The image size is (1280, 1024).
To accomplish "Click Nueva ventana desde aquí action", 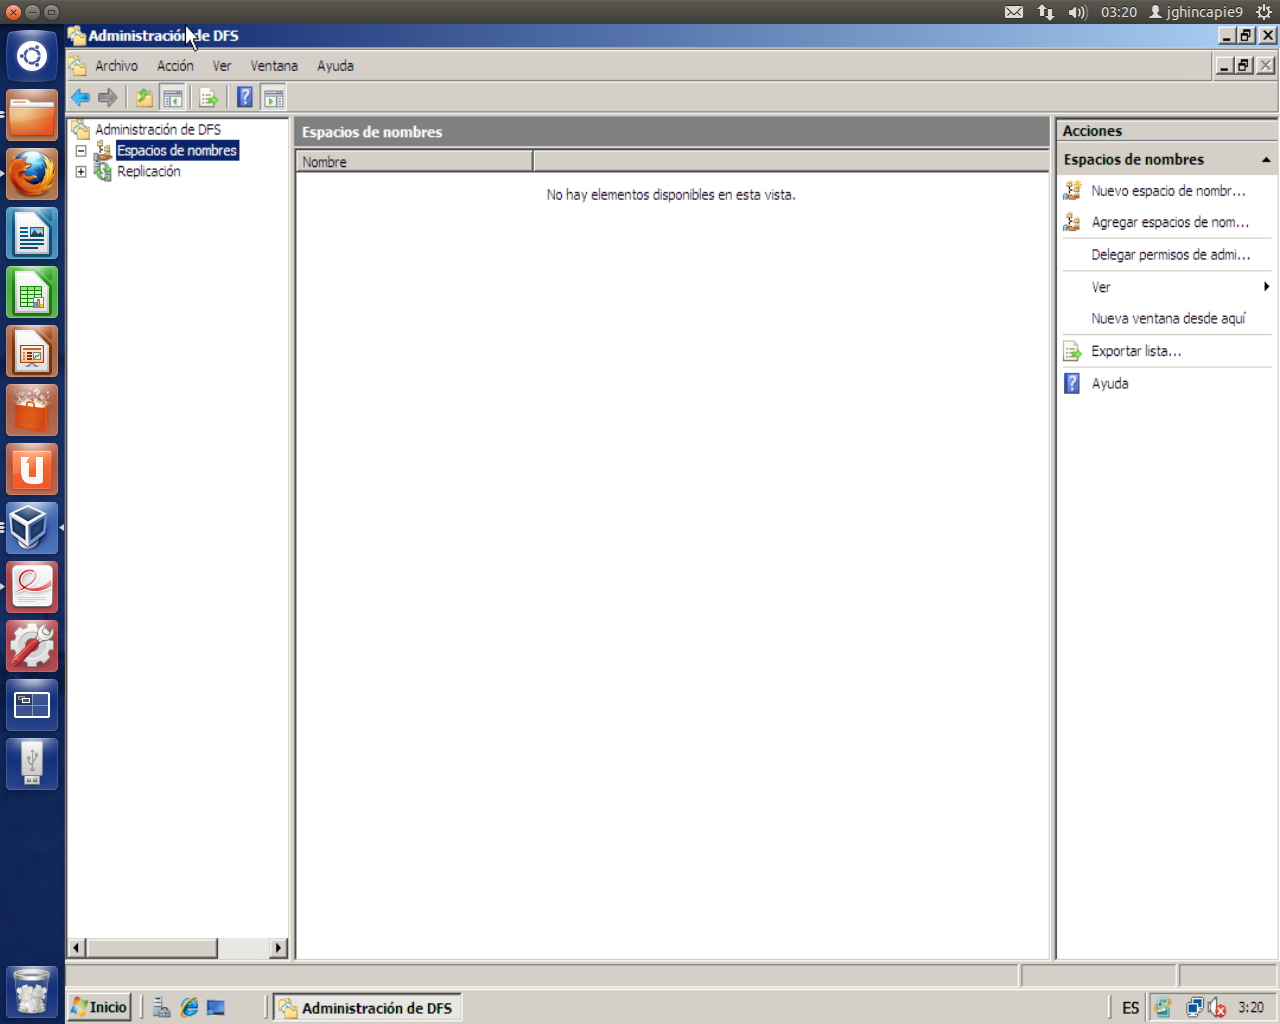I will (1168, 319).
